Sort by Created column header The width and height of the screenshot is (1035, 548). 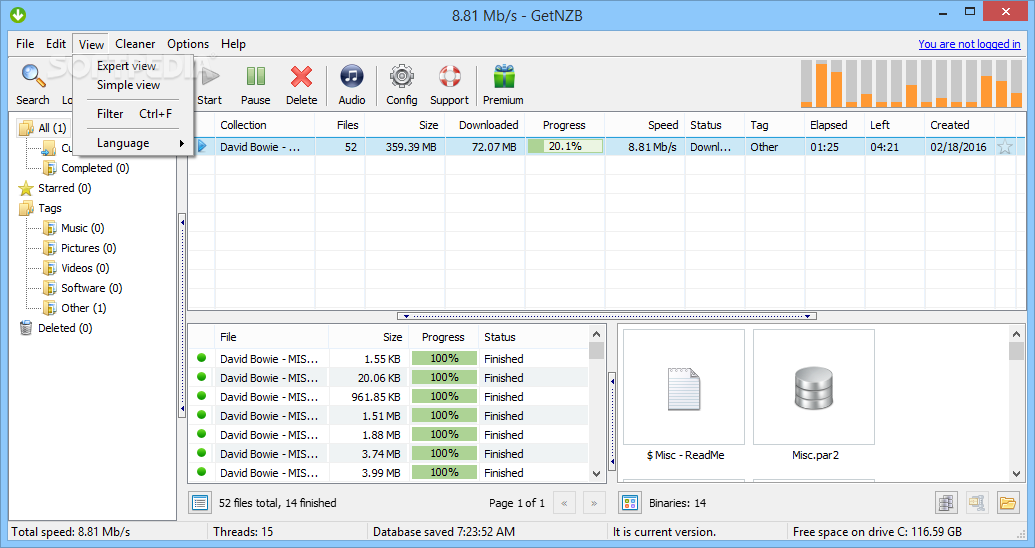pyautogui.click(x=959, y=125)
